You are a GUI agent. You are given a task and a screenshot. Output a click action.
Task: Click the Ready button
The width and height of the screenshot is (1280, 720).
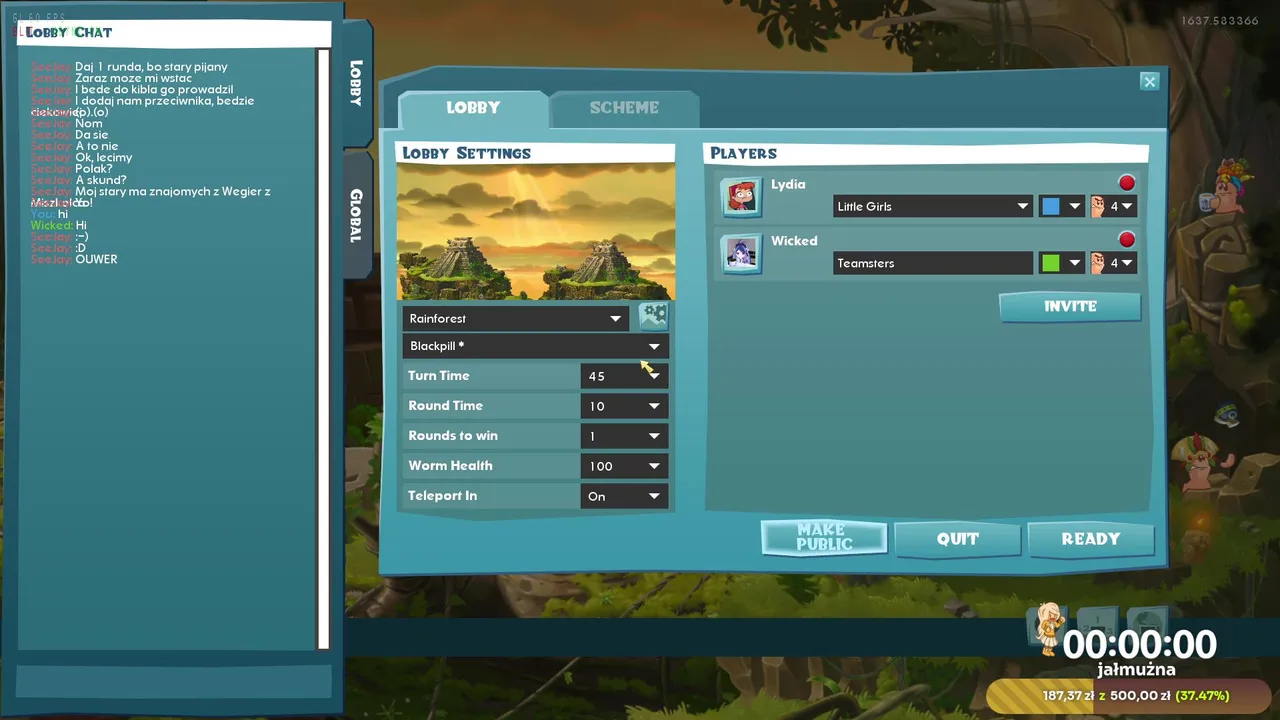click(x=1091, y=539)
